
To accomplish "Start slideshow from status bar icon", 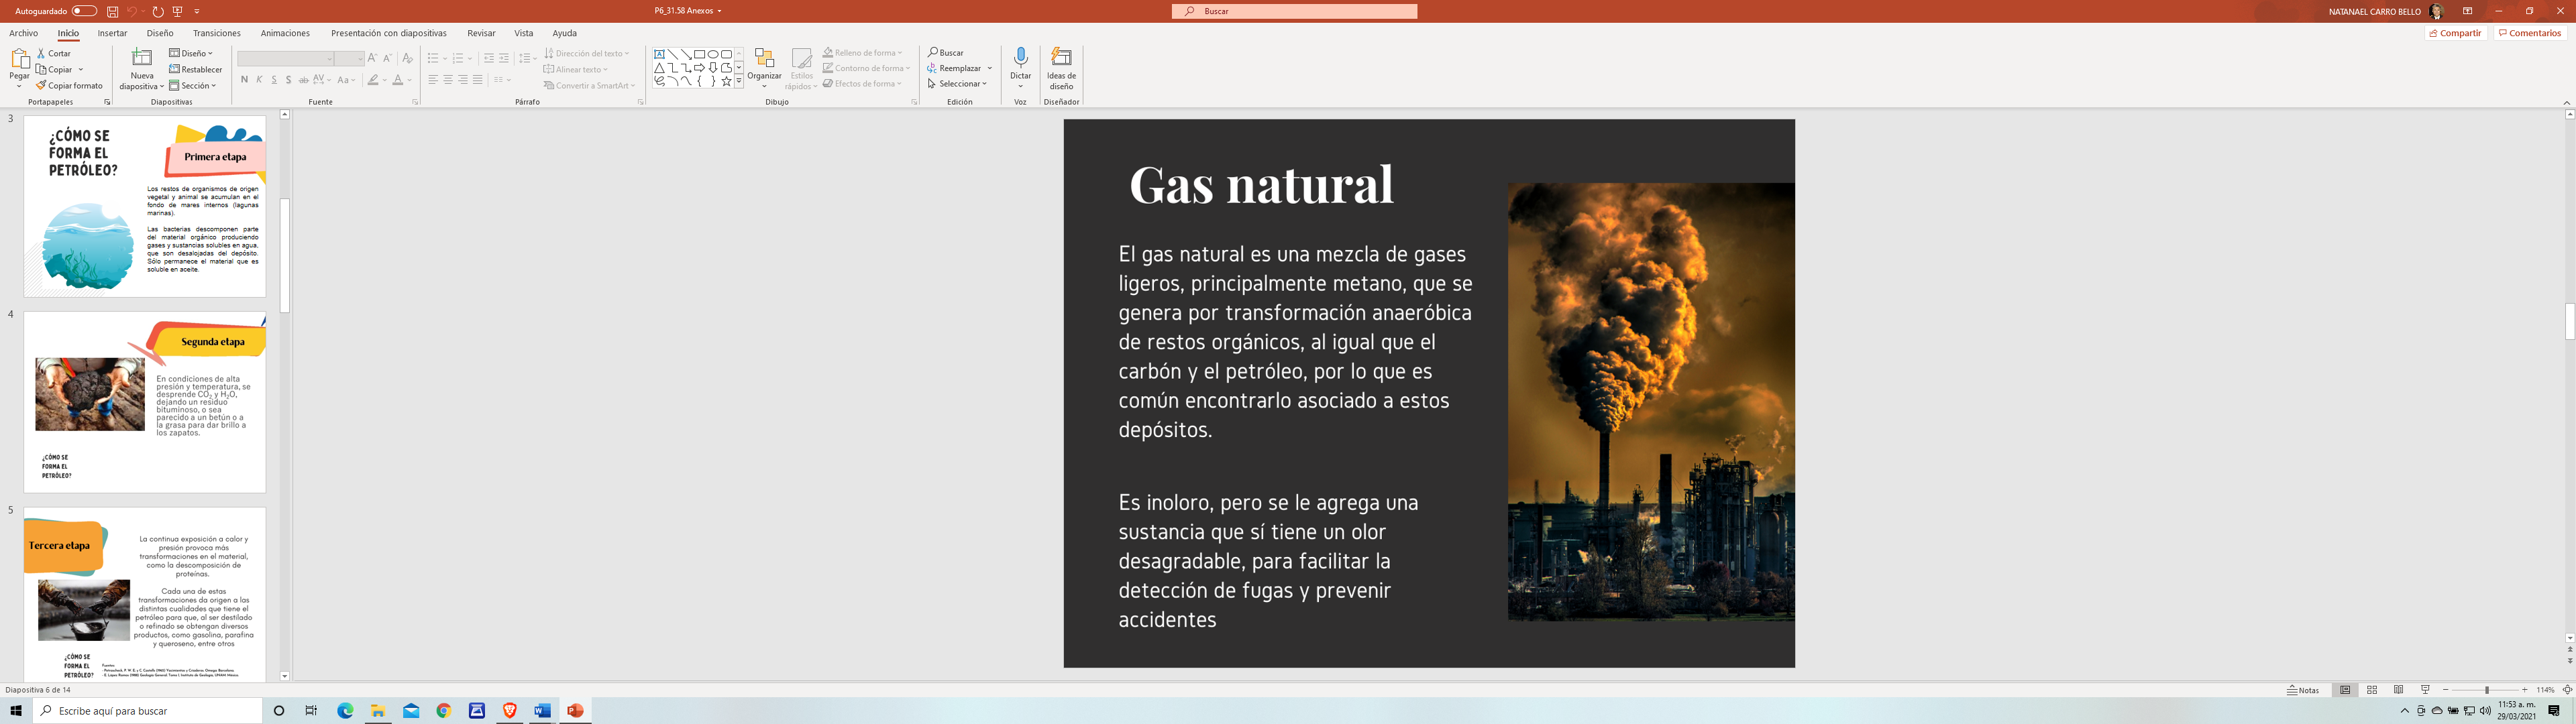I will [x=2425, y=690].
